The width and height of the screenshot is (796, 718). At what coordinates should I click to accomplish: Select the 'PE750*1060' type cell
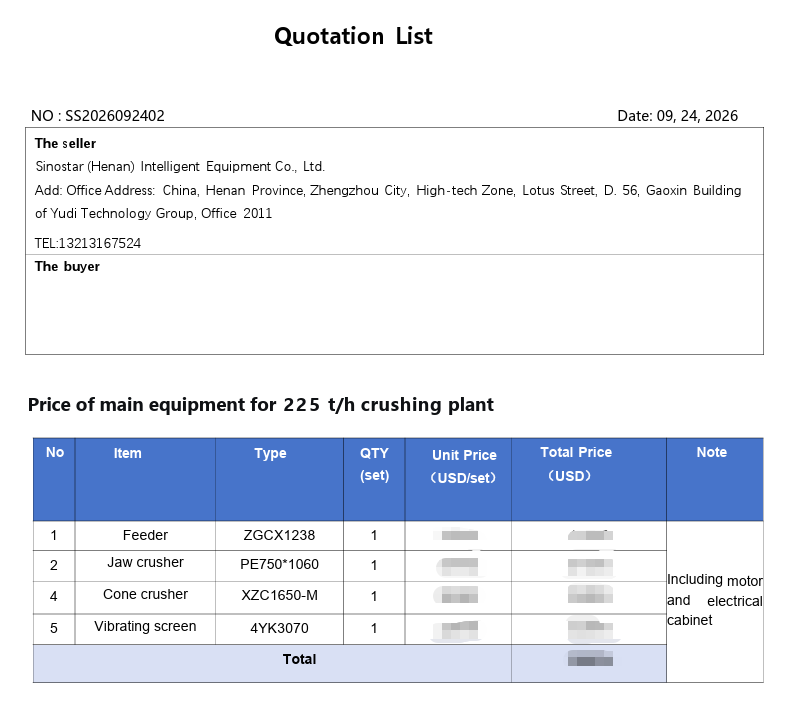[279, 564]
